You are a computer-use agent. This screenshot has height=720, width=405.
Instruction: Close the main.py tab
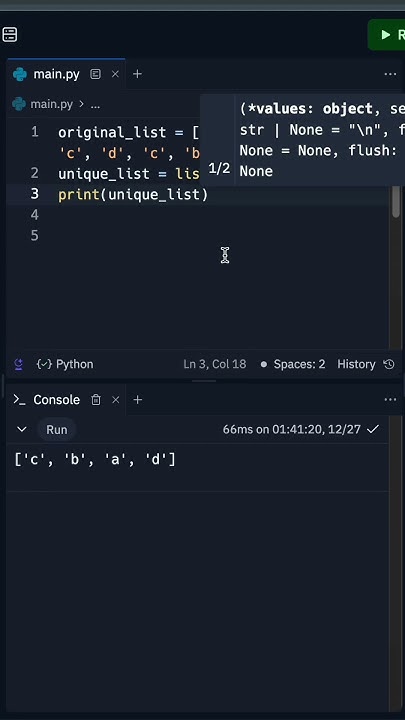[115, 74]
